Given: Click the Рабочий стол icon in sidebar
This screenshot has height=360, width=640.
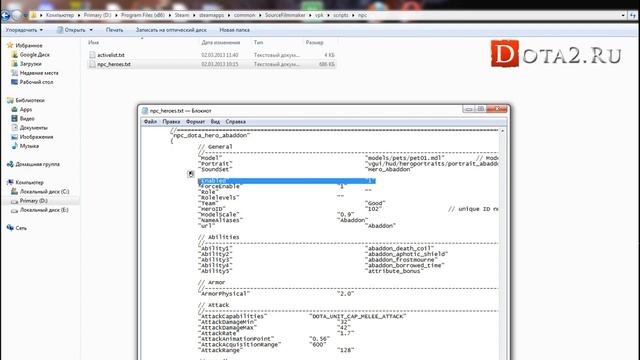Looking at the screenshot, I should [x=15, y=82].
